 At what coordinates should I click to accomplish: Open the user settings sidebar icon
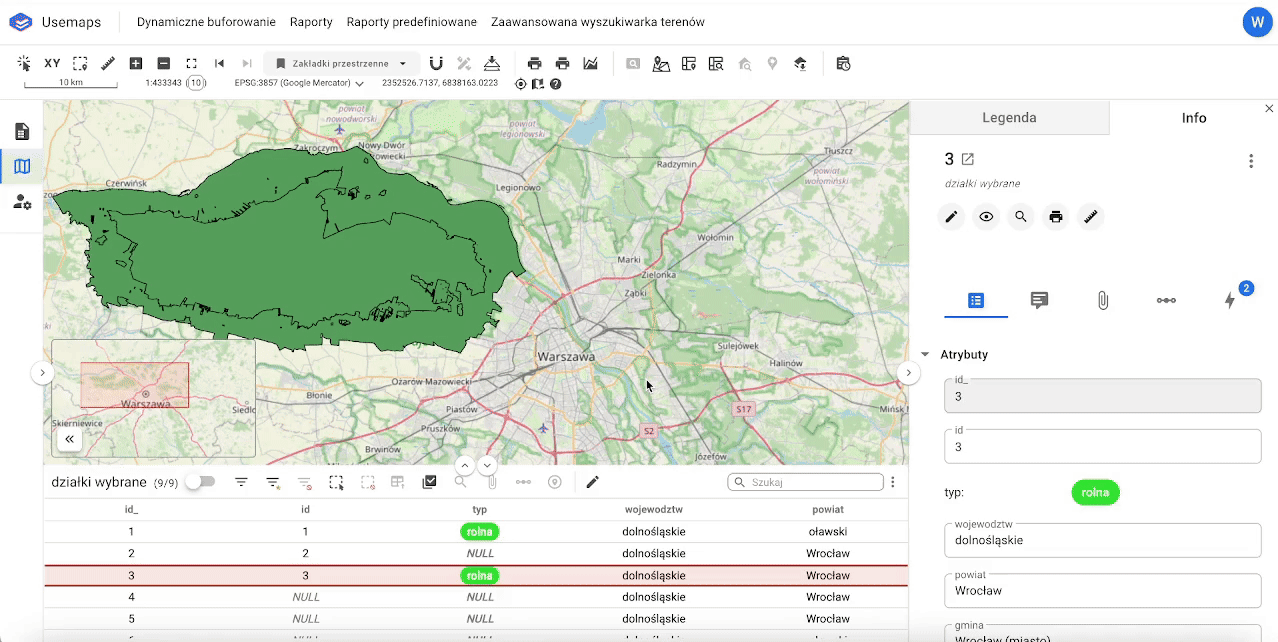(22, 202)
